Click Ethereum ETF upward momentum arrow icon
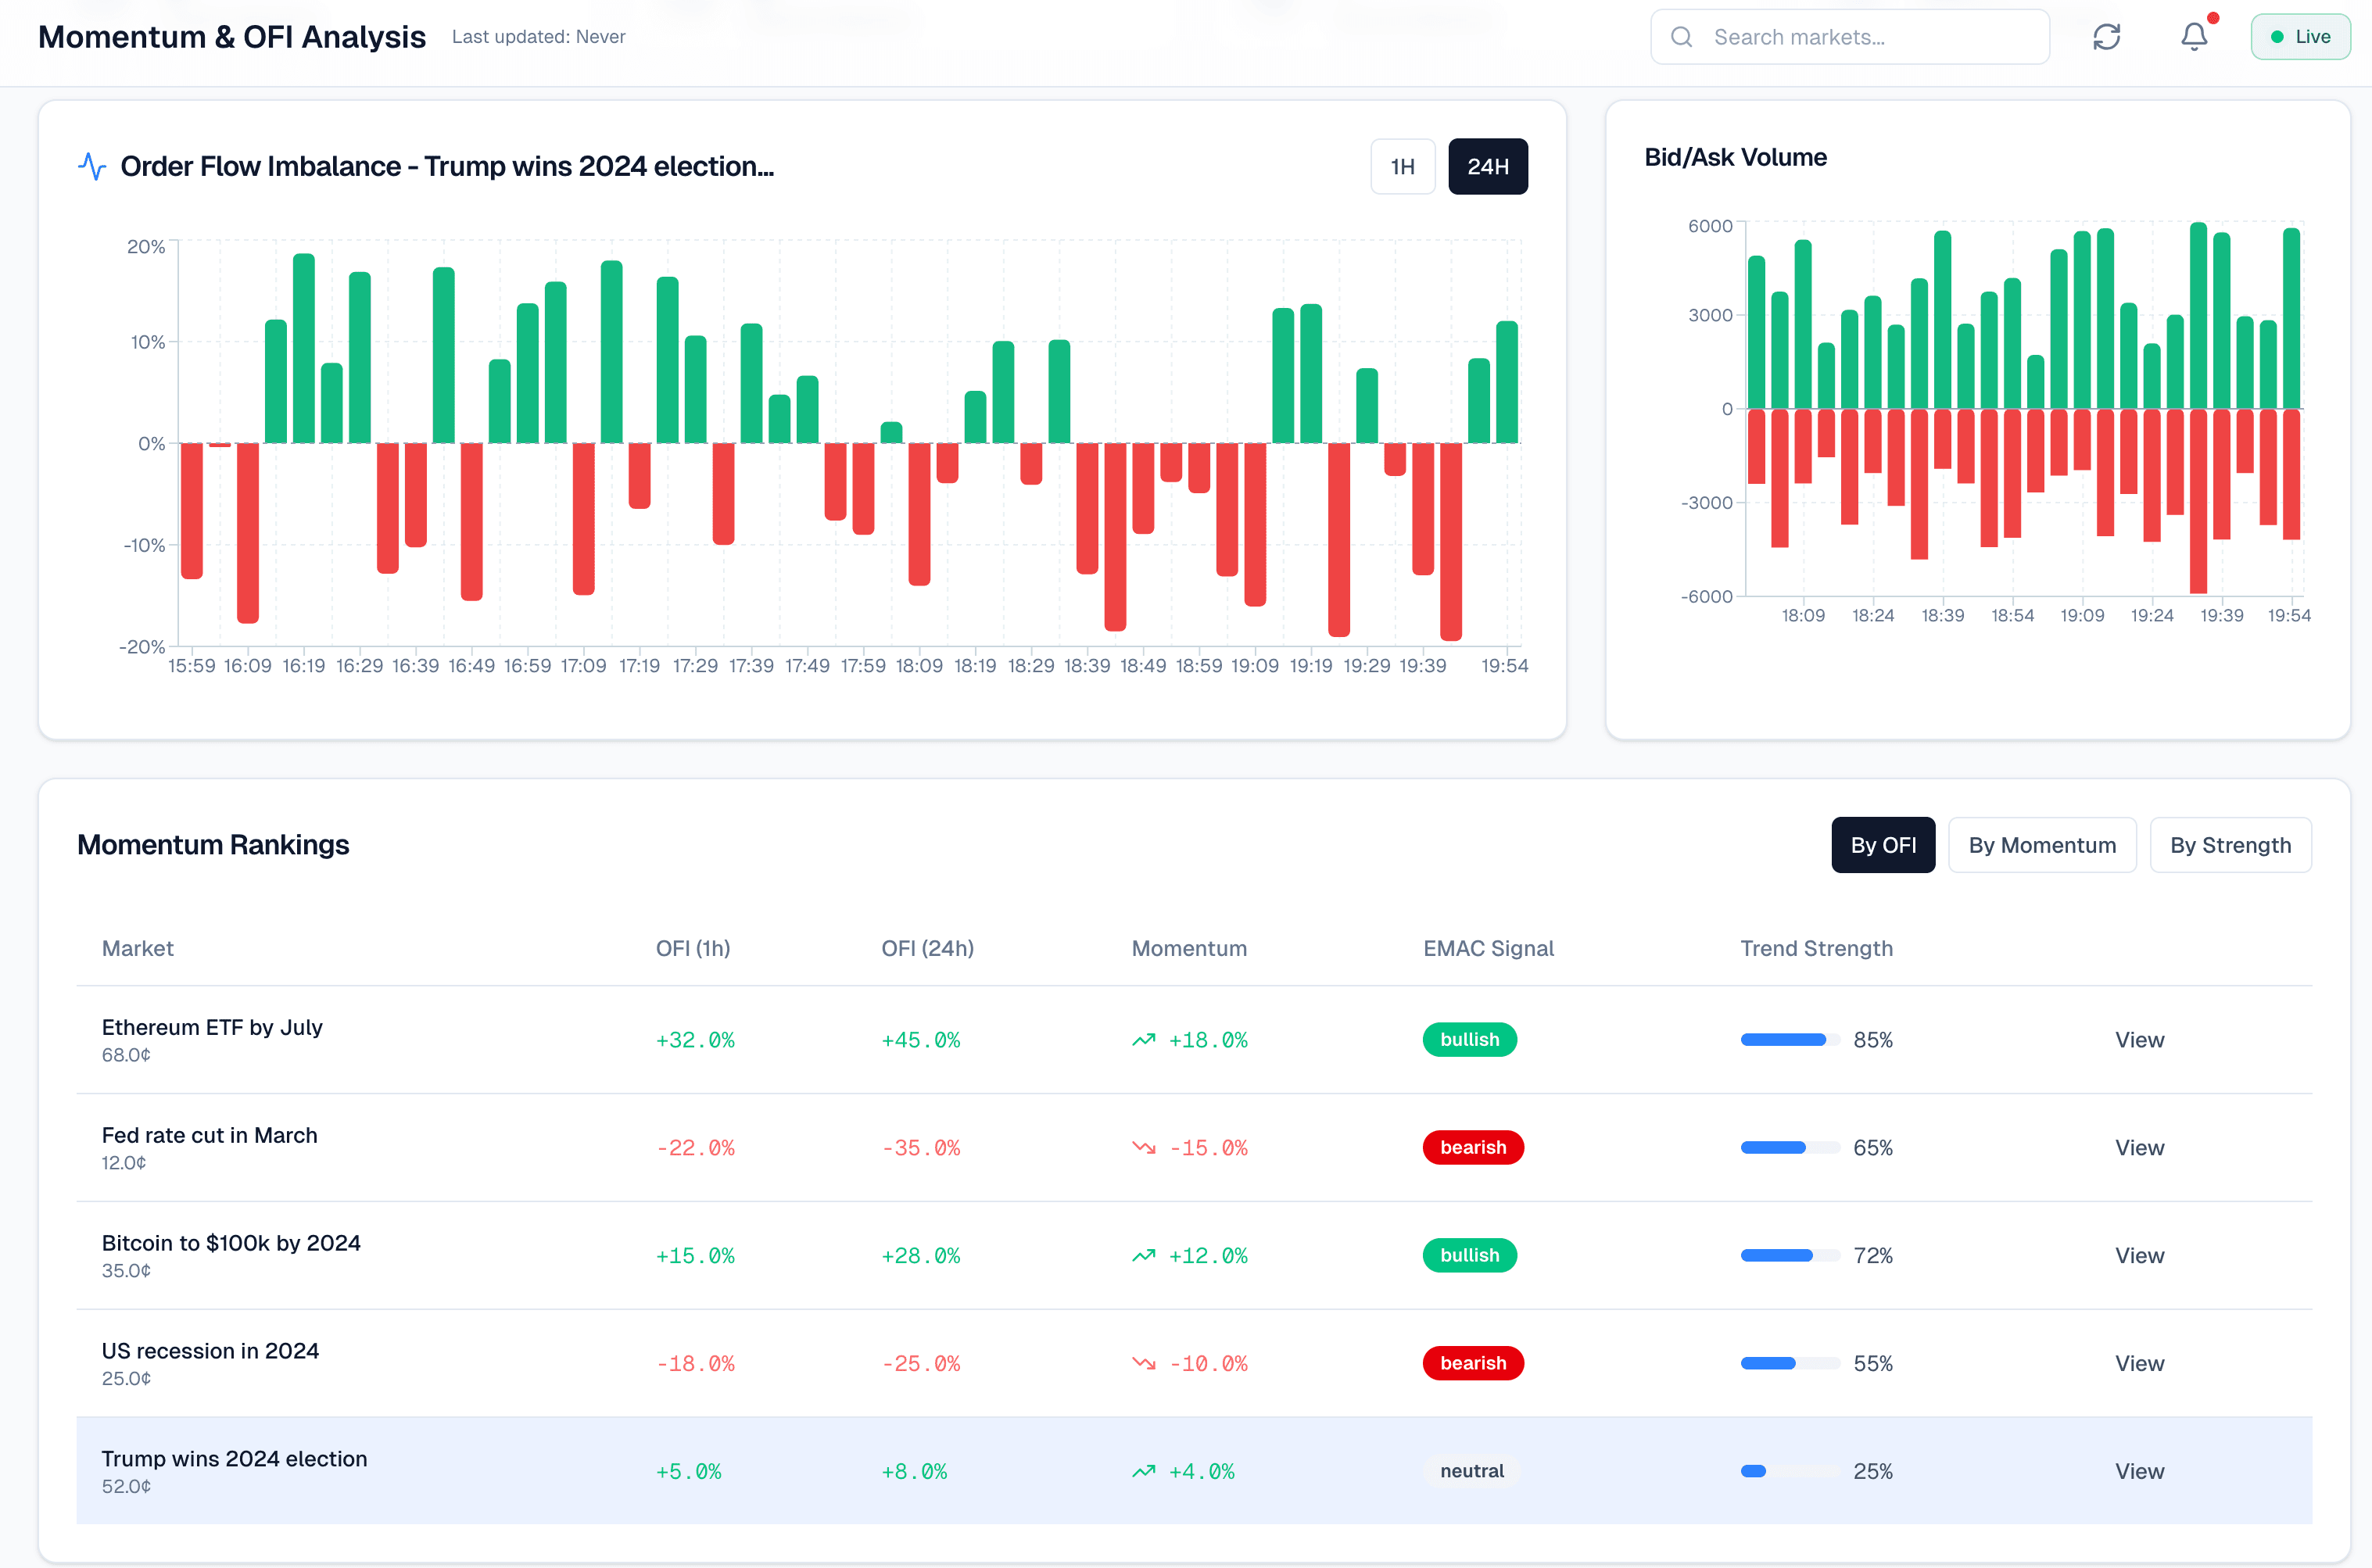Viewport: 2372px width, 1568px height. click(x=1143, y=1040)
